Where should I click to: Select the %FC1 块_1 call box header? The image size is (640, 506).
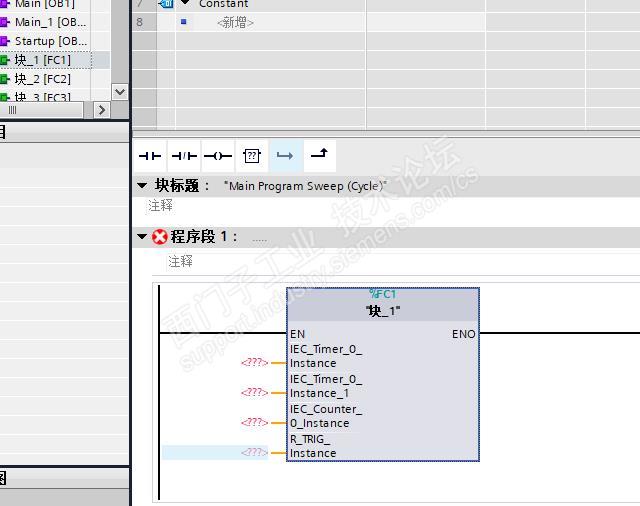[383, 304]
